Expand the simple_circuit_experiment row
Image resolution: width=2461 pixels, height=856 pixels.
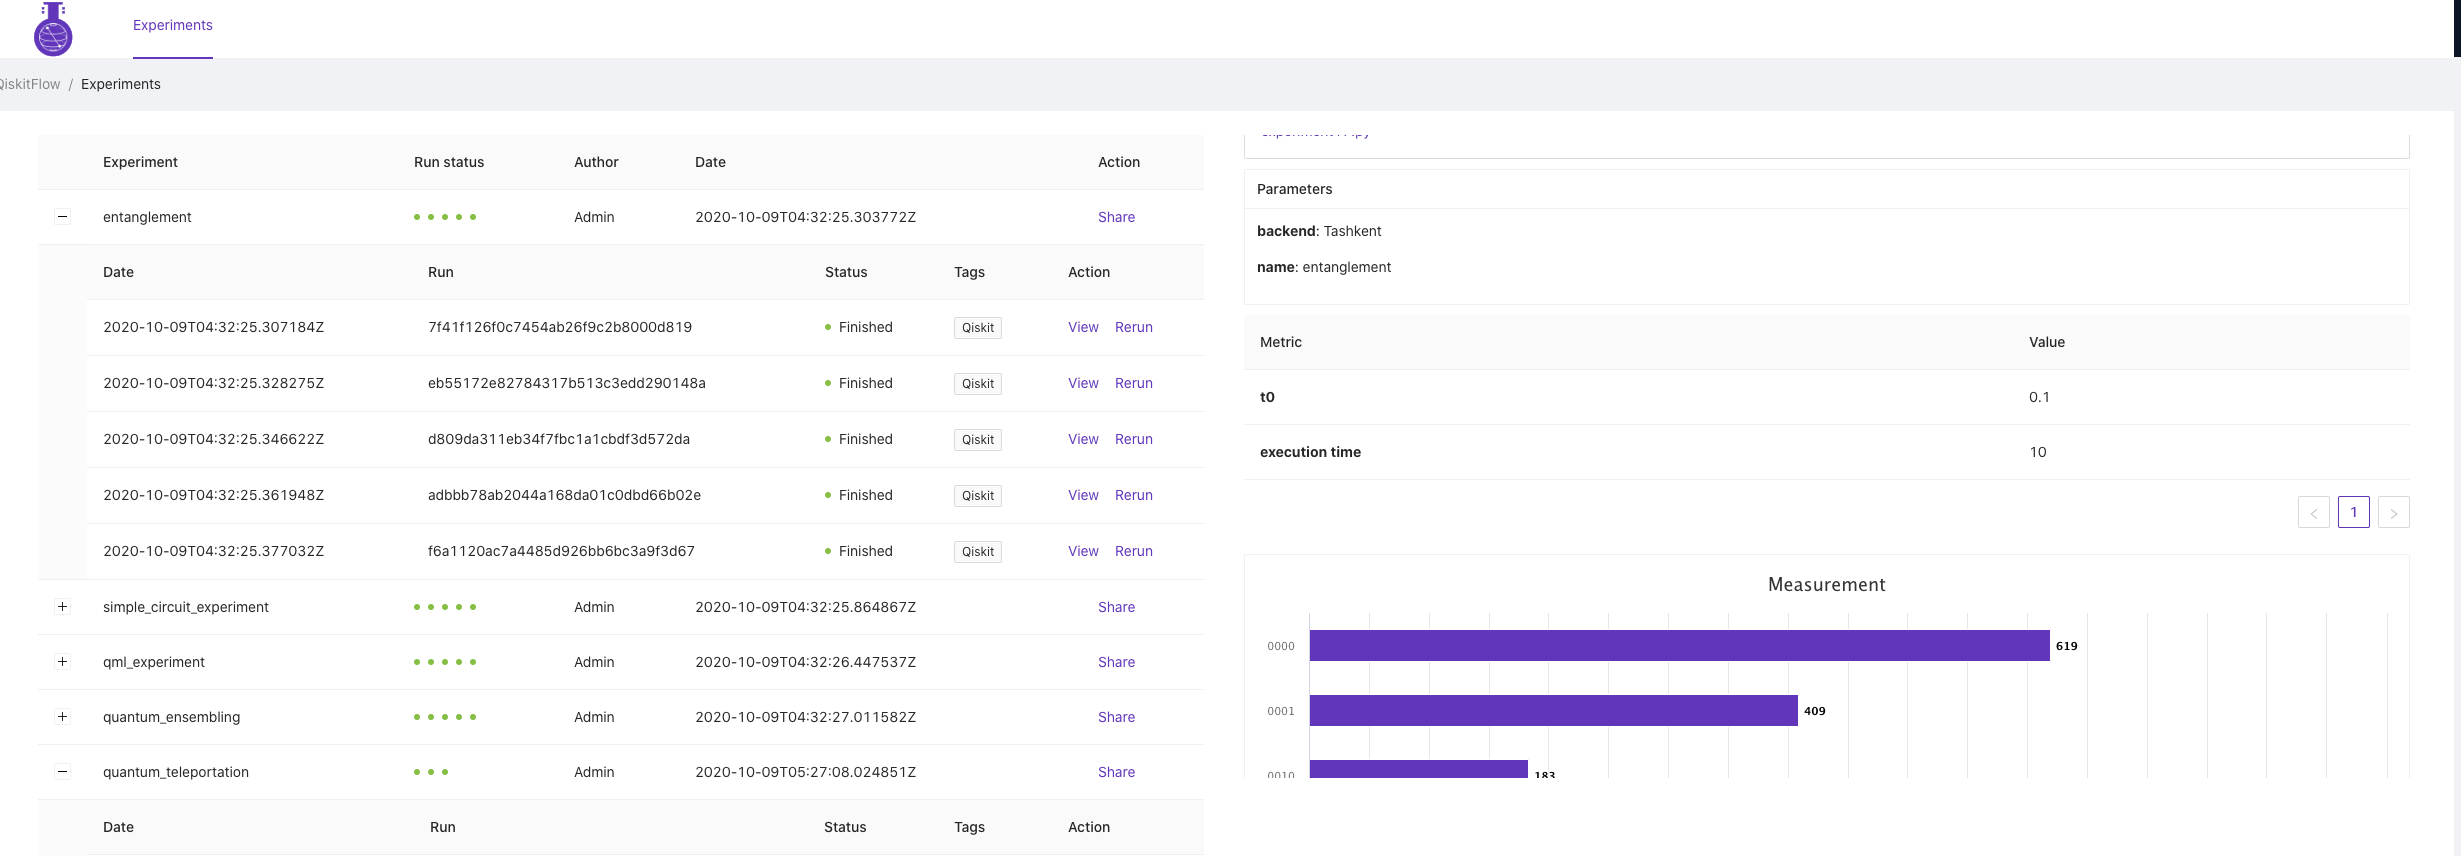click(x=62, y=607)
